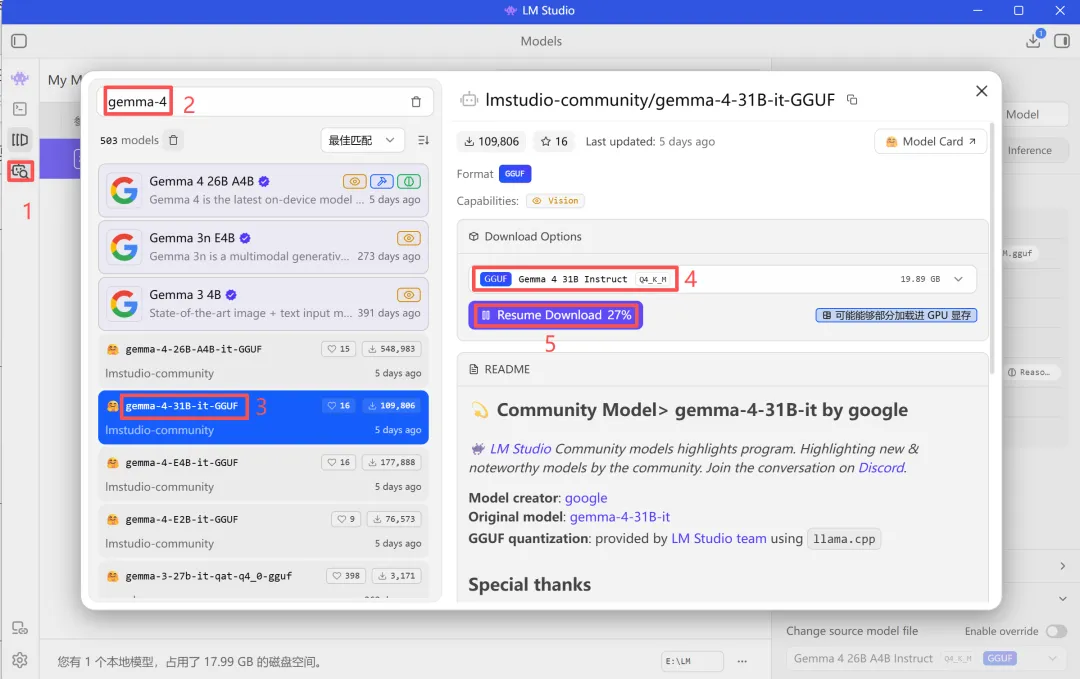Open the 最佳匹配 sort dropdown
This screenshot has height=679, width=1080.
tap(362, 140)
